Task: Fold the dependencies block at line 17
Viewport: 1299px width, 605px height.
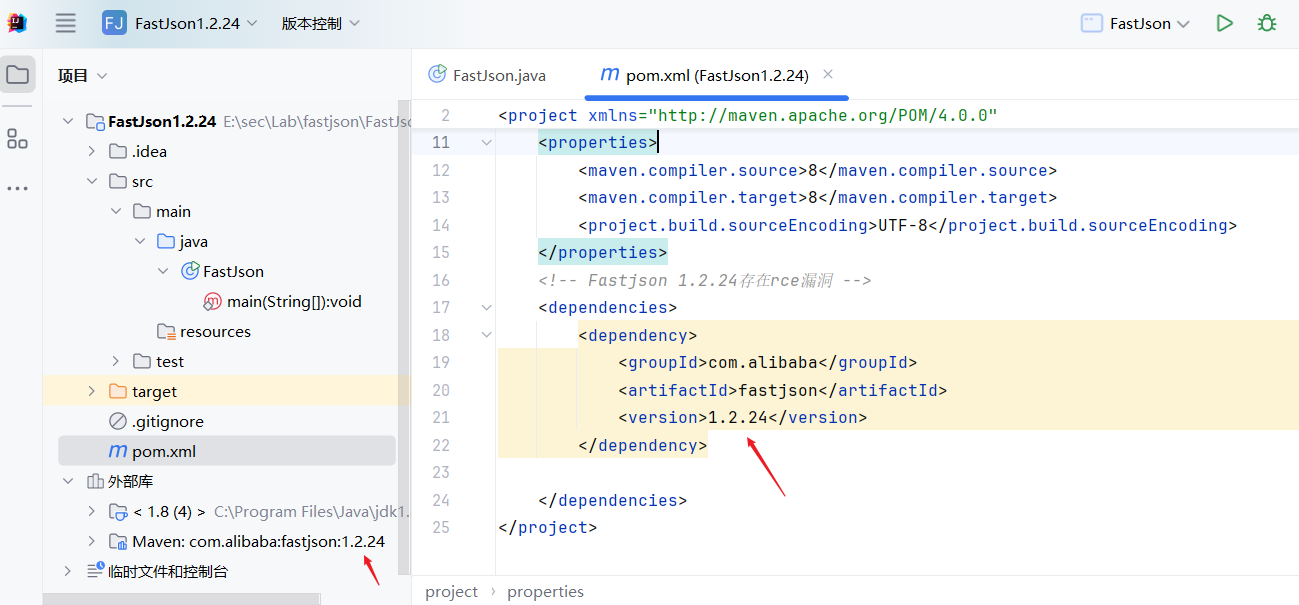Action: pos(486,307)
